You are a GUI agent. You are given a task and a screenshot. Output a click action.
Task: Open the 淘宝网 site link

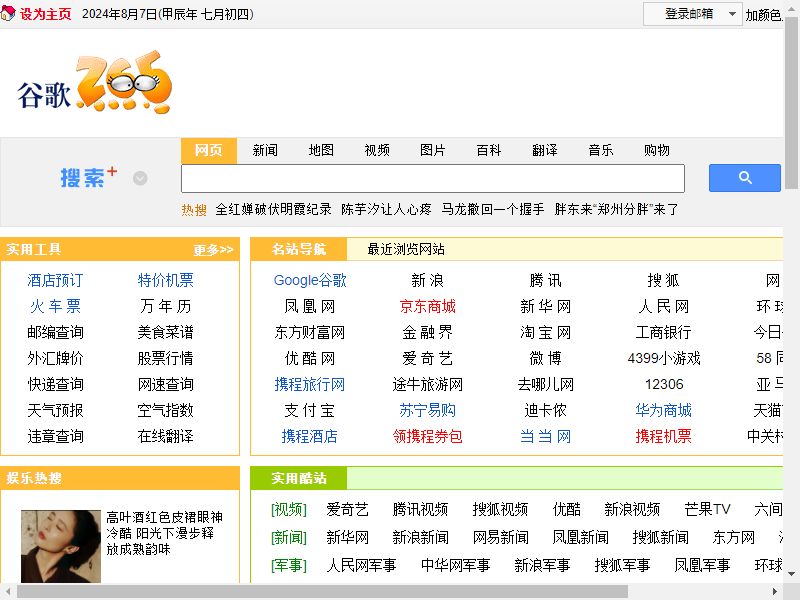click(x=545, y=332)
